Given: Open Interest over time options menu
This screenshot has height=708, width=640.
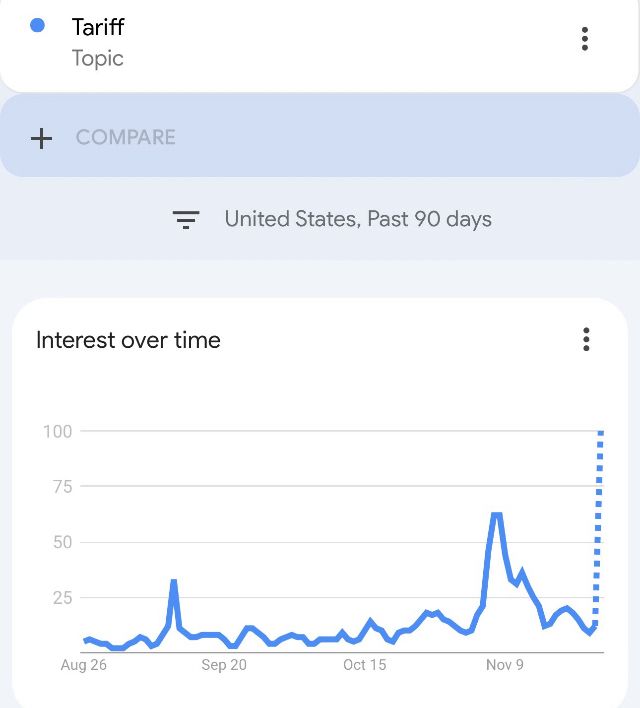Looking at the screenshot, I should 586,339.
